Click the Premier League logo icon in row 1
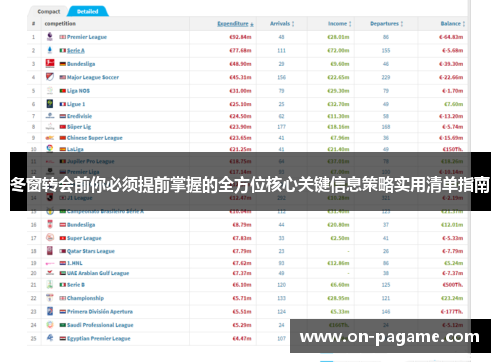The width and height of the screenshot is (500, 362). pos(50,37)
